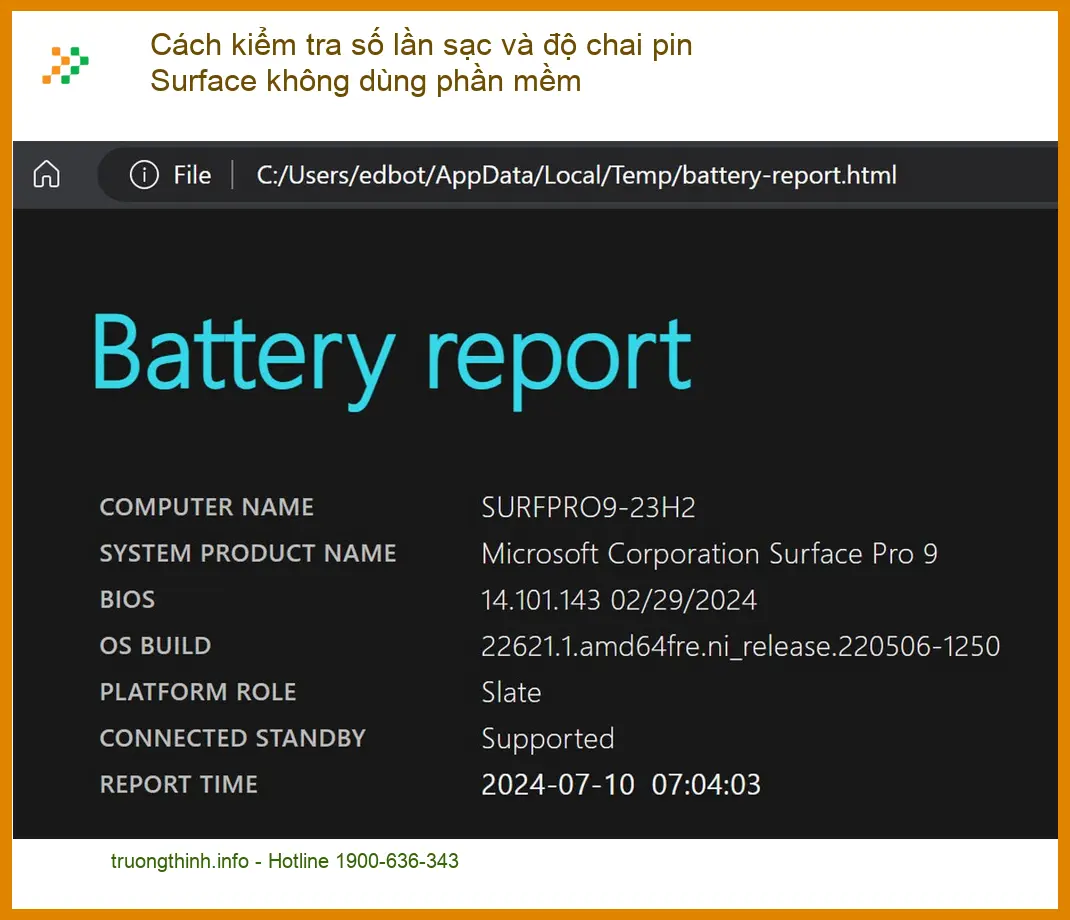Click truongthinh.info Hotline 1900-636-343 footer text

[x=285, y=861]
